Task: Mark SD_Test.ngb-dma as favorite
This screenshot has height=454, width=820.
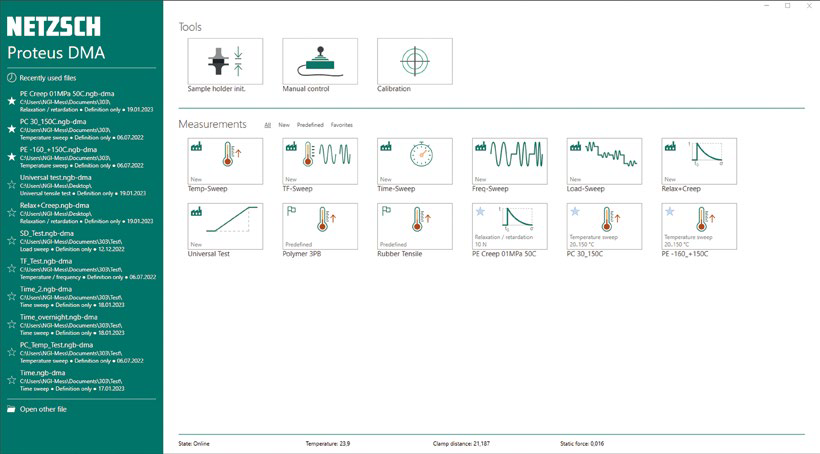Action: [12, 241]
